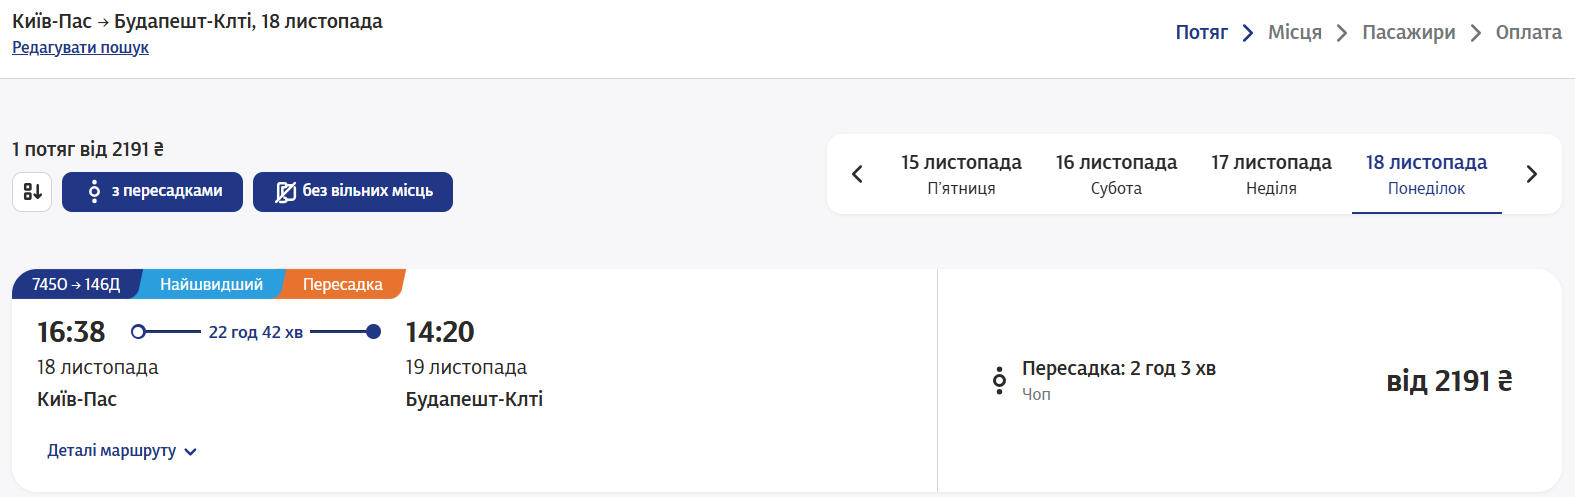The image size is (1575, 497).
Task: Toggle the 'без вільних місць' filter
Action: tap(353, 191)
